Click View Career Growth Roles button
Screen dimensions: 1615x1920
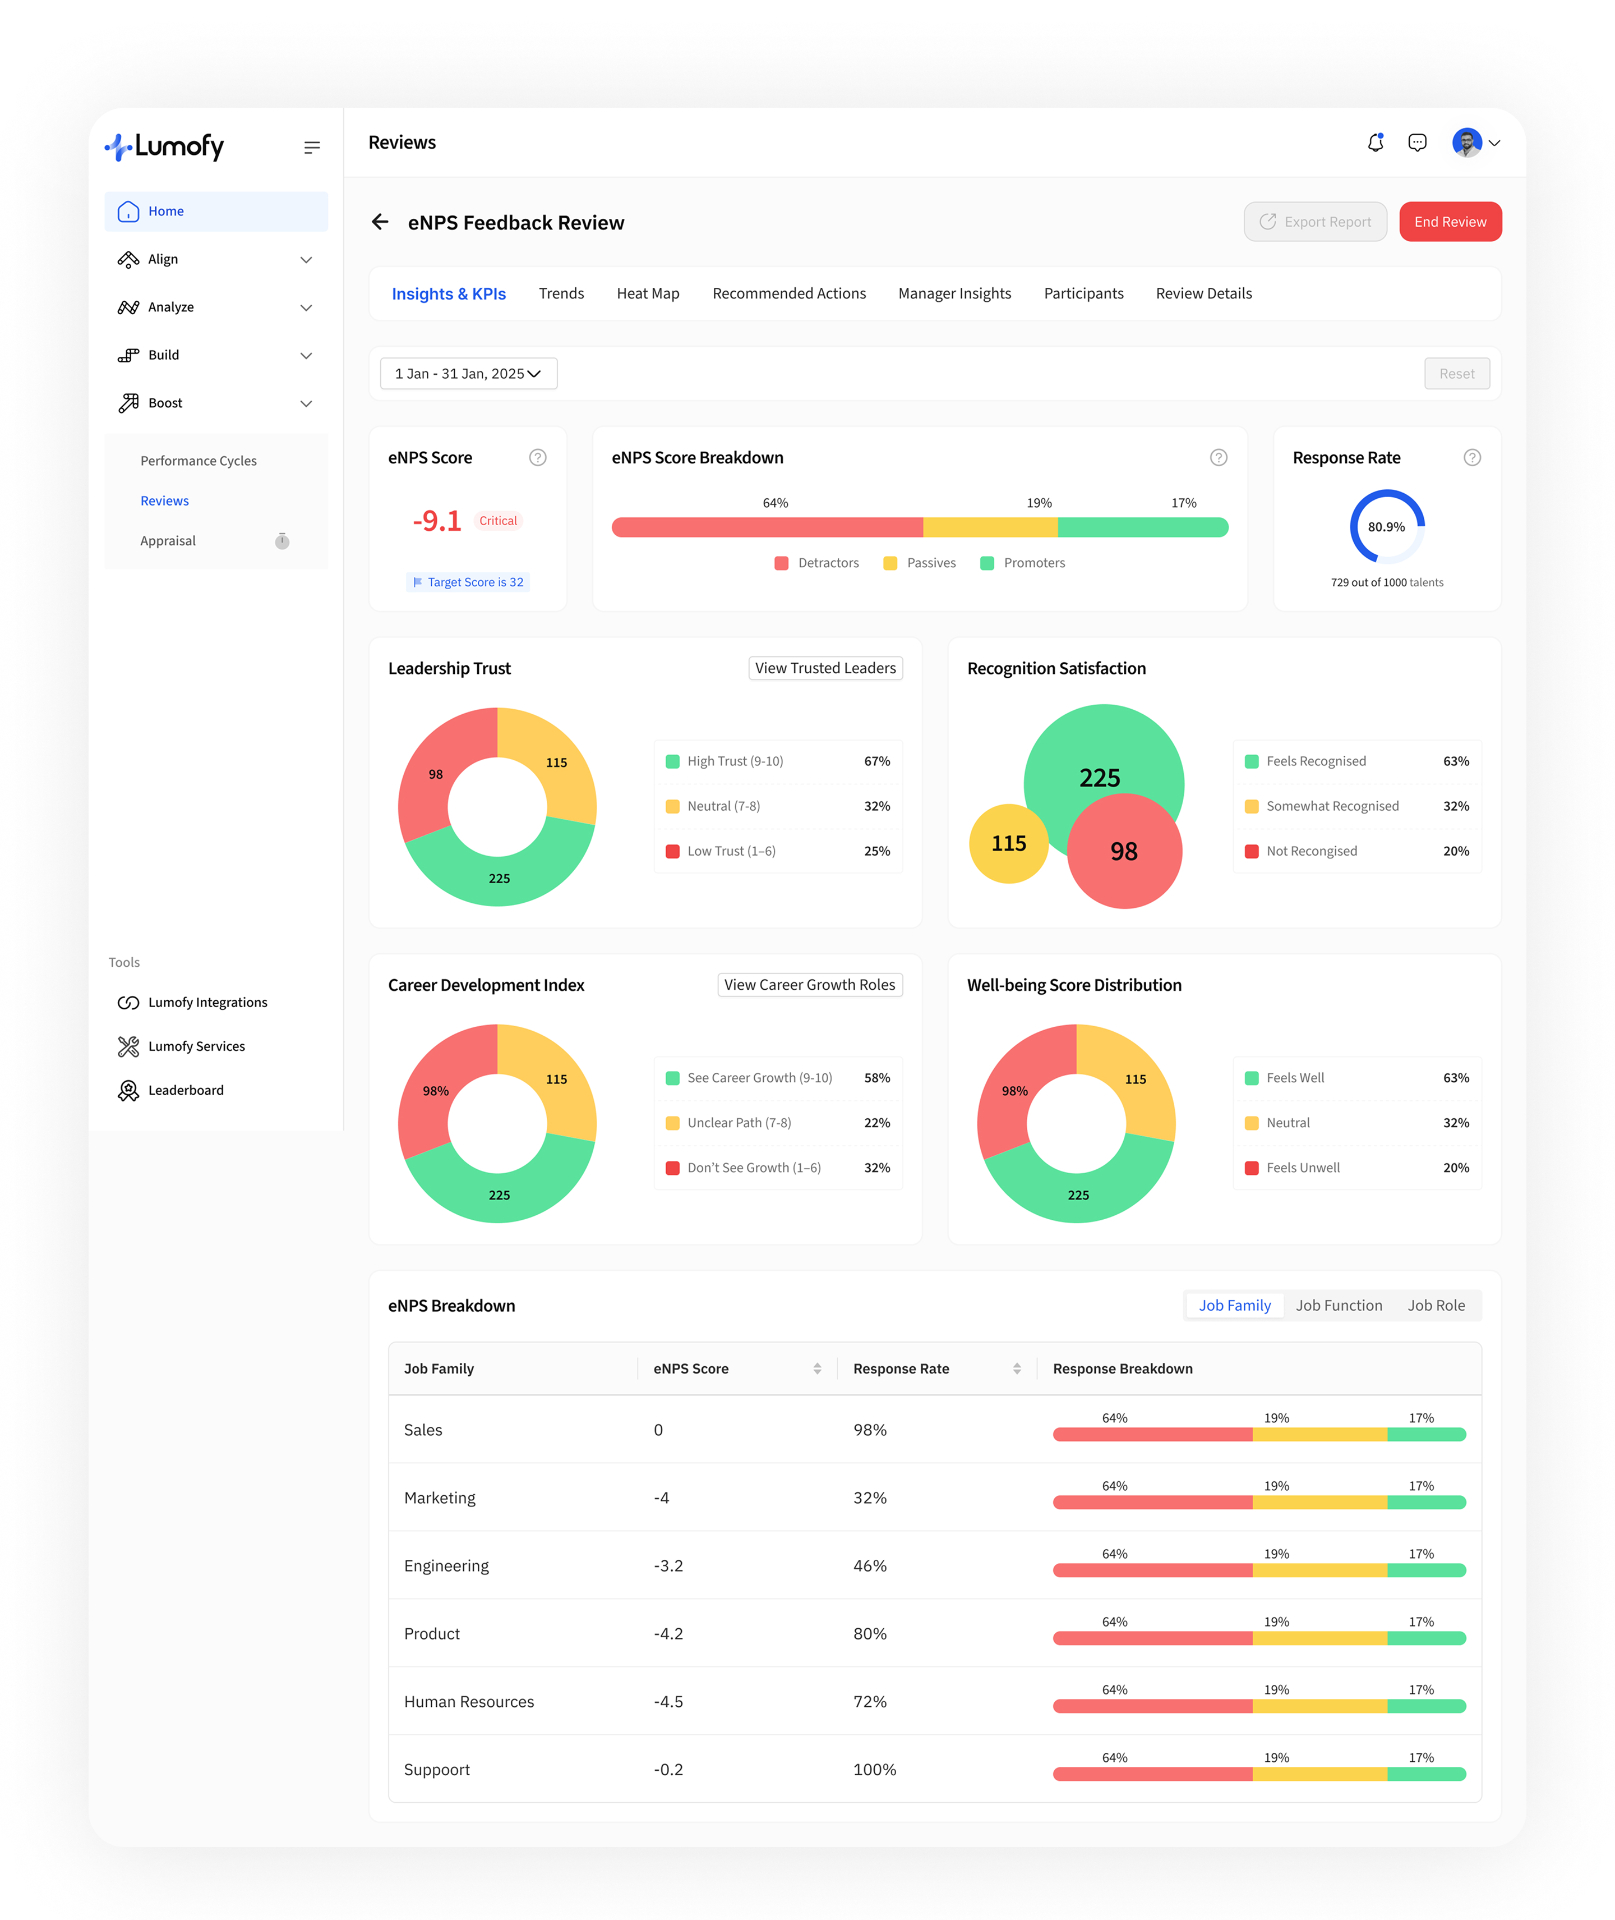pos(810,985)
